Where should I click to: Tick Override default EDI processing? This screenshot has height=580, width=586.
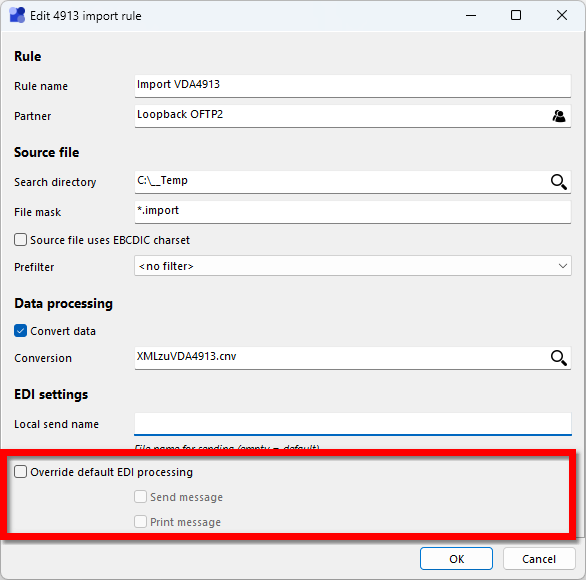point(21,472)
